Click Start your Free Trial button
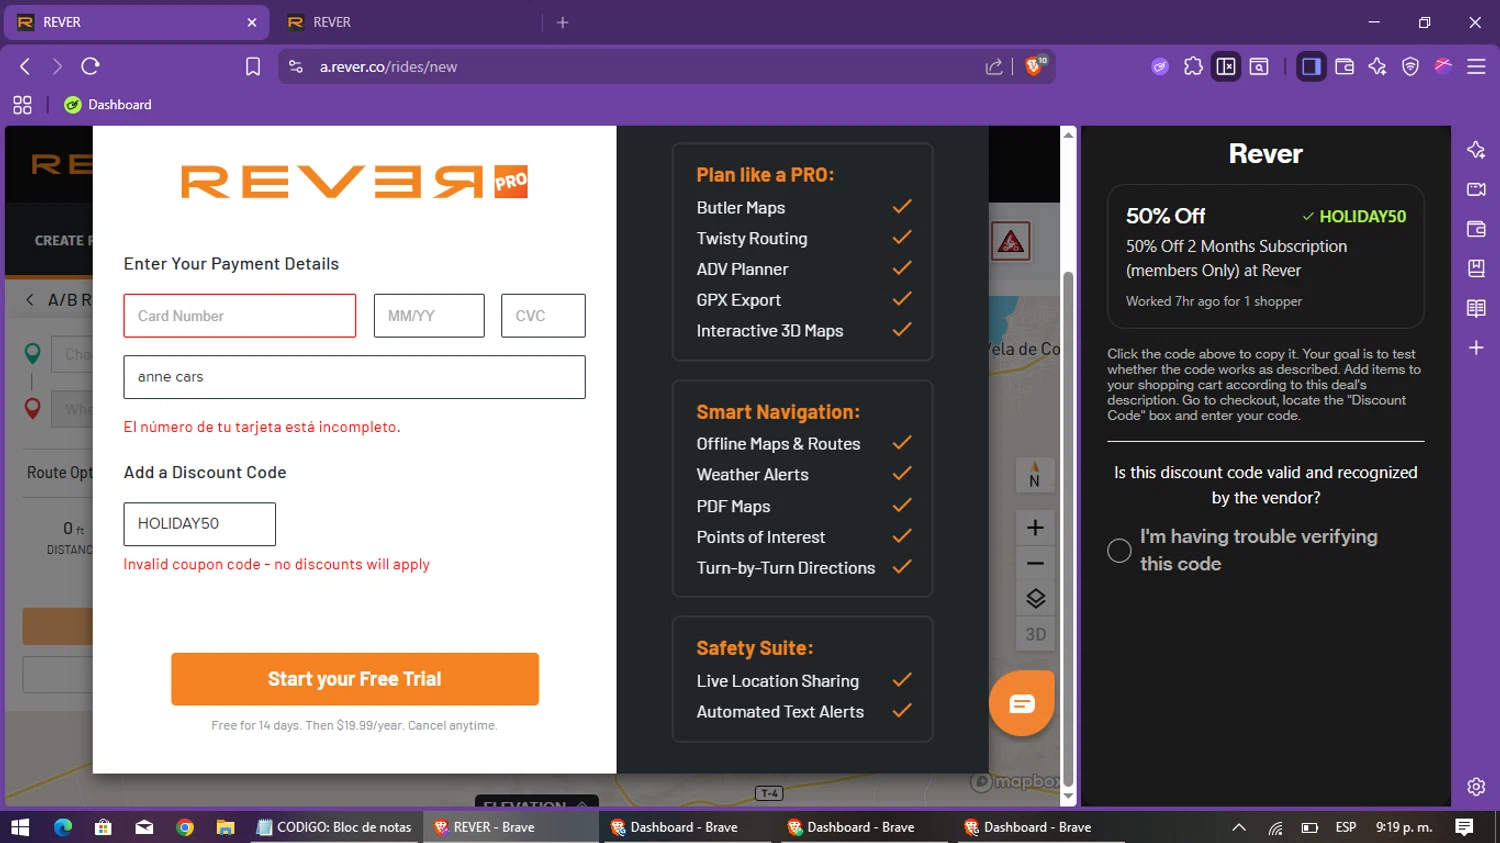Image resolution: width=1500 pixels, height=843 pixels. click(355, 679)
